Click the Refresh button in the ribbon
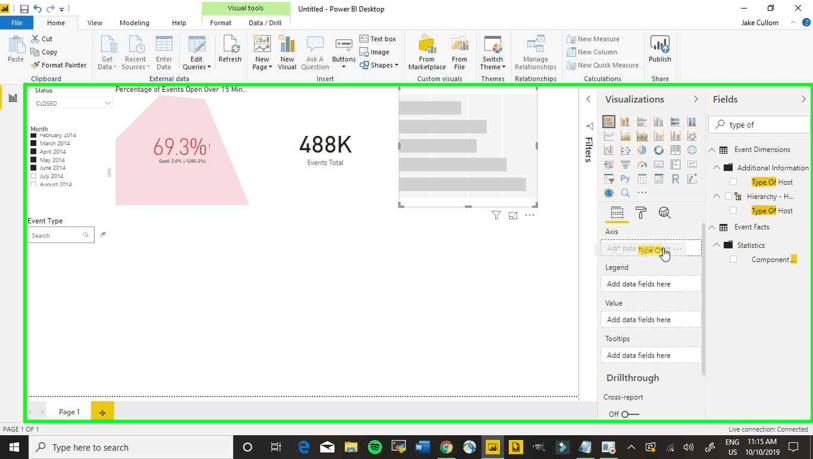The image size is (813, 459). coord(230,49)
